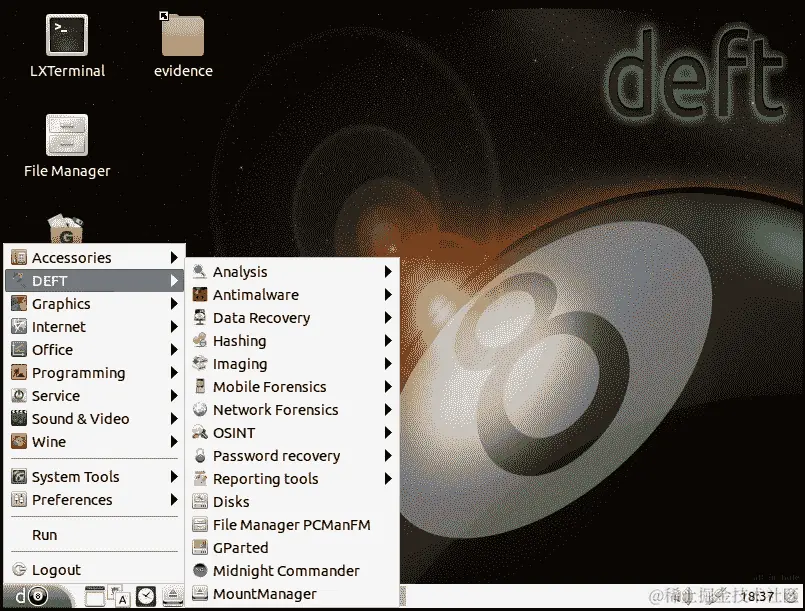Click the Hashing icon in DEFT submenu
Image resolution: width=805 pixels, height=611 pixels.
point(200,340)
